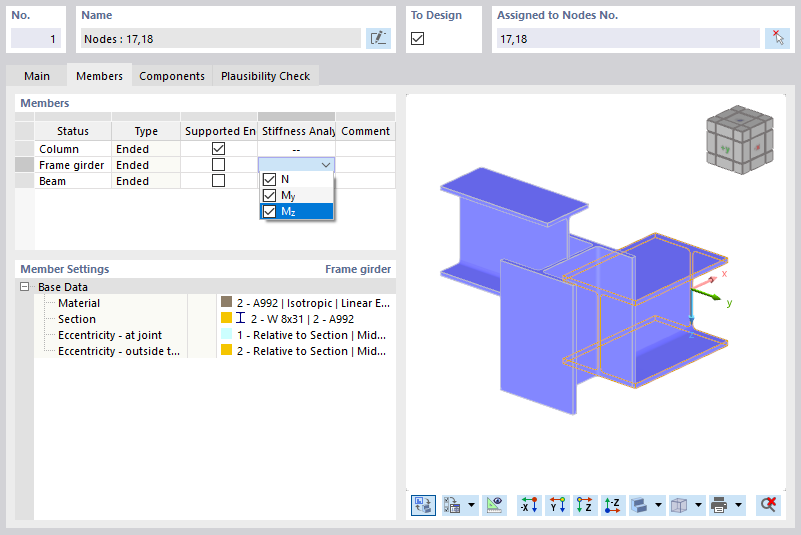This screenshot has height=535, width=801.
Task: Select the Members tab
Action: (x=99, y=76)
